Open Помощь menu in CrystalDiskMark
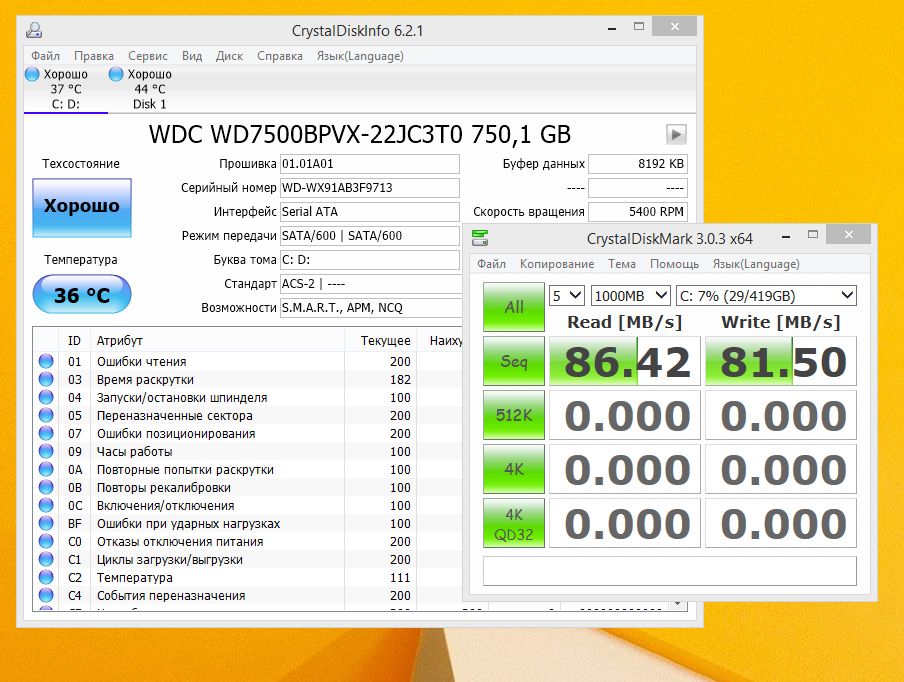 (x=674, y=264)
